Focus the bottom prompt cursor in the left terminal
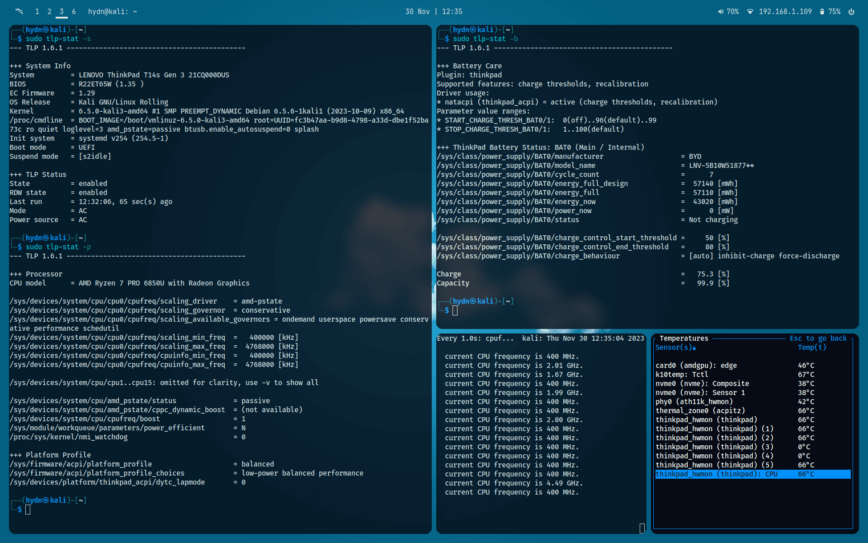The height and width of the screenshot is (543, 868). (28, 509)
